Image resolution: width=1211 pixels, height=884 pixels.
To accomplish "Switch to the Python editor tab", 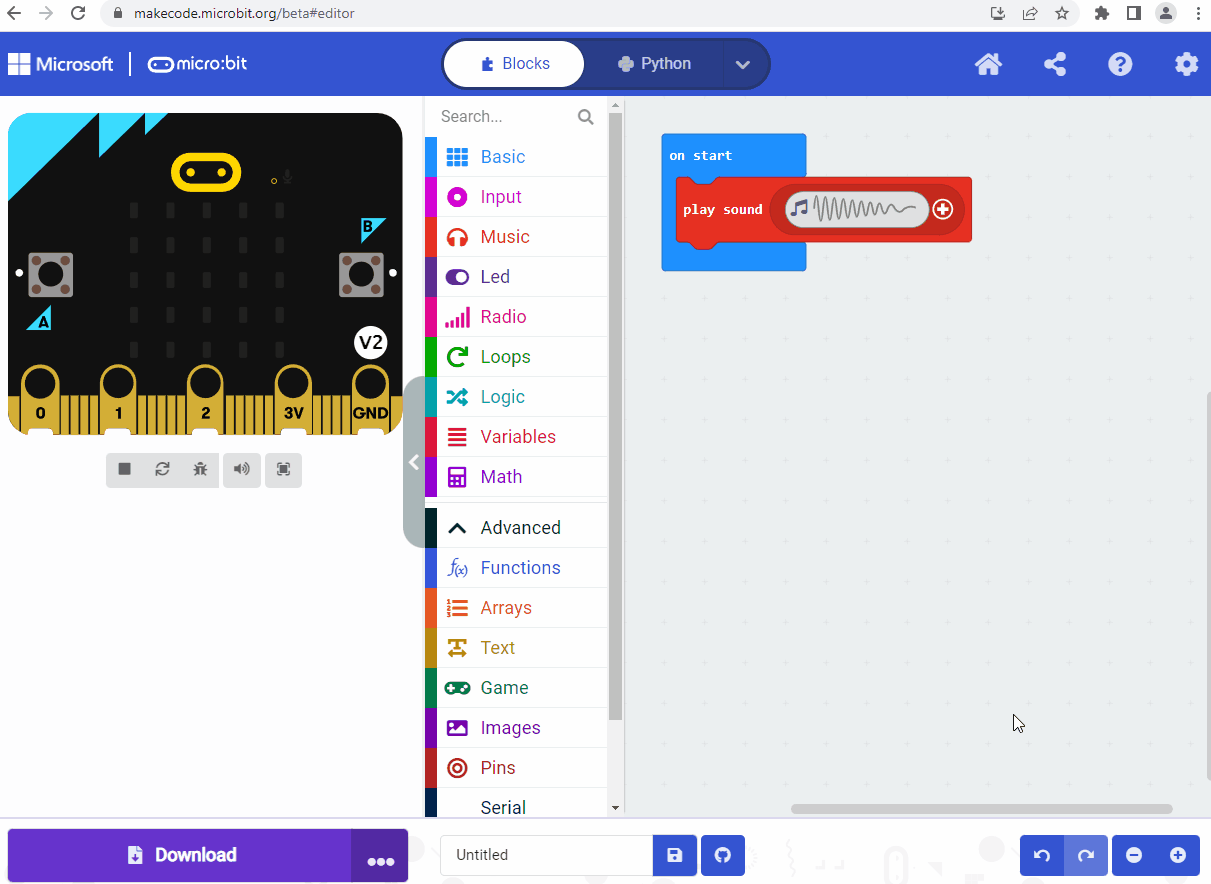I will click(655, 63).
